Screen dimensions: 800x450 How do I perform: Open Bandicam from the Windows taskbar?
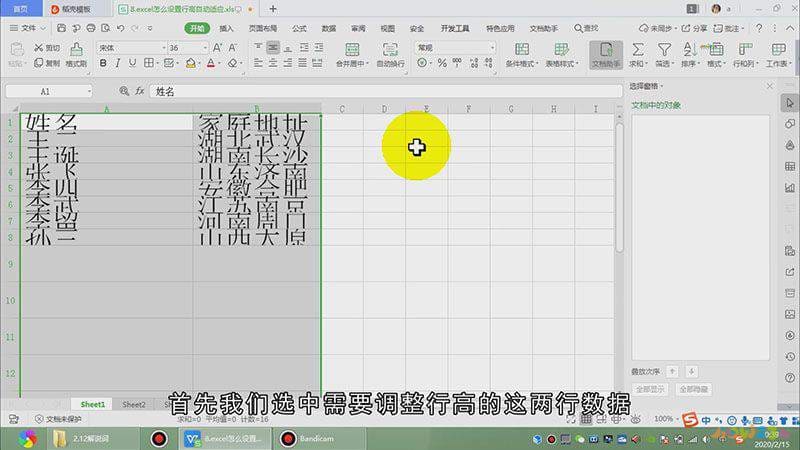pyautogui.click(x=320, y=438)
